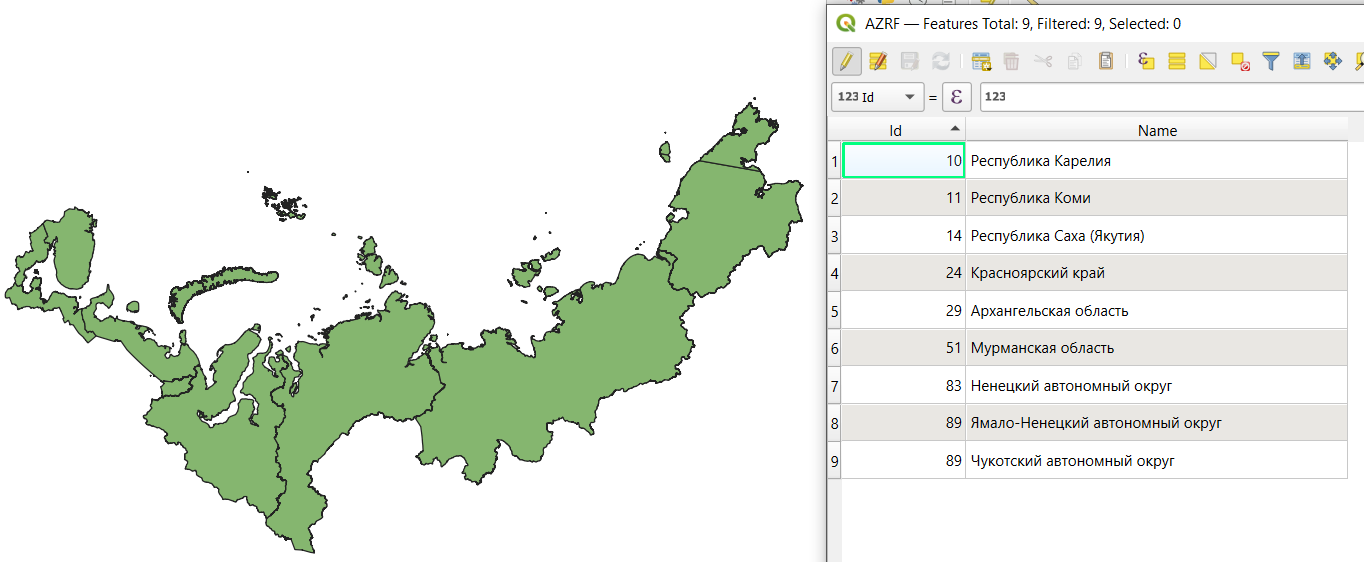Invert selection icon
Screen dimensions: 1364x562
(1208, 61)
